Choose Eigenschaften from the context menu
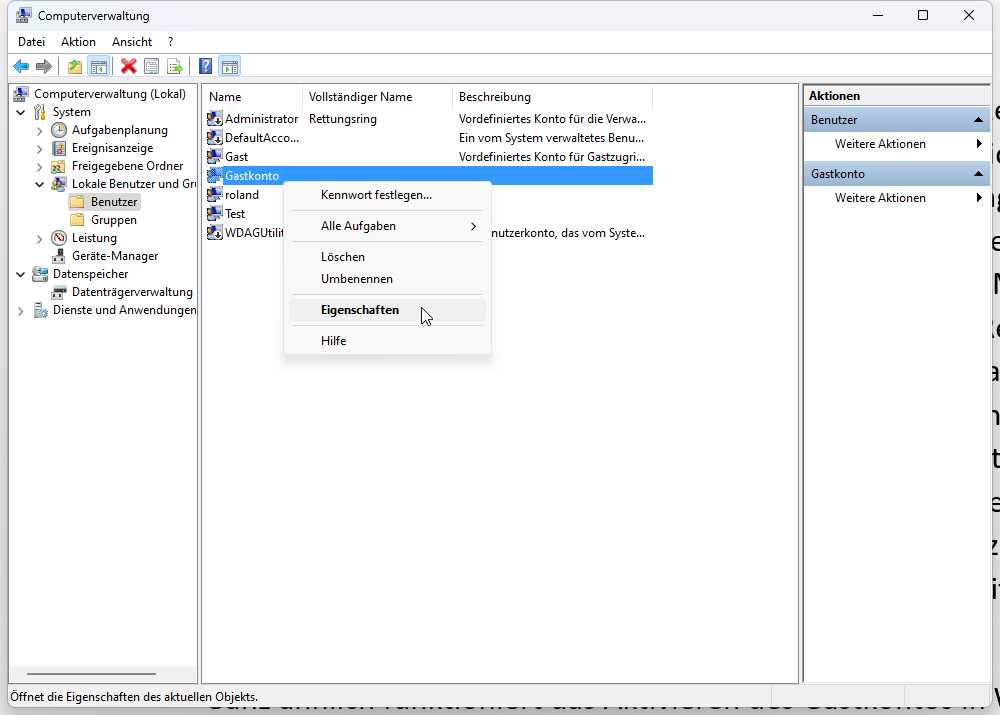The height and width of the screenshot is (715, 1000). pos(360,310)
